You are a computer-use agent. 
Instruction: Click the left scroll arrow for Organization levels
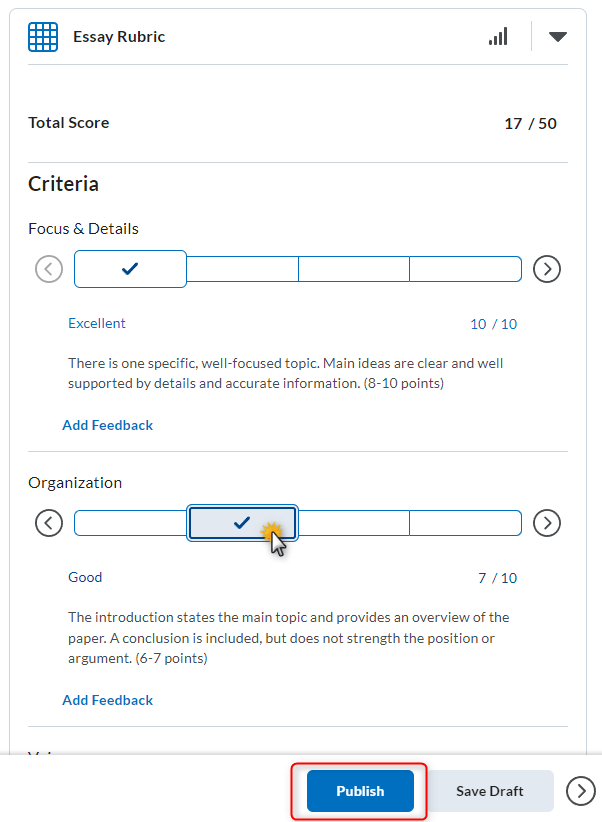pyautogui.click(x=48, y=522)
